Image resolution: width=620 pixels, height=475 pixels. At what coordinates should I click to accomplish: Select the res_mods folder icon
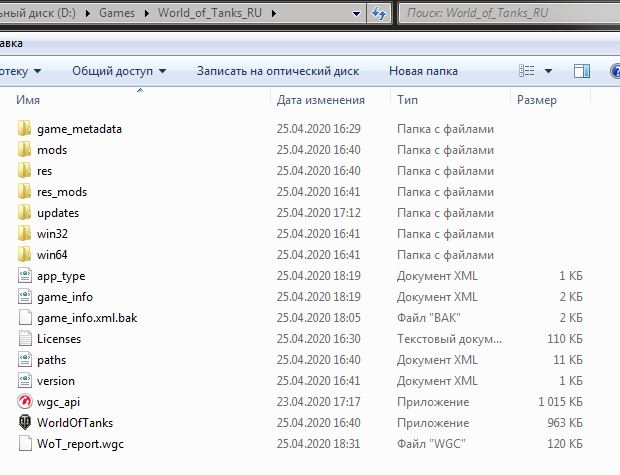coord(25,192)
